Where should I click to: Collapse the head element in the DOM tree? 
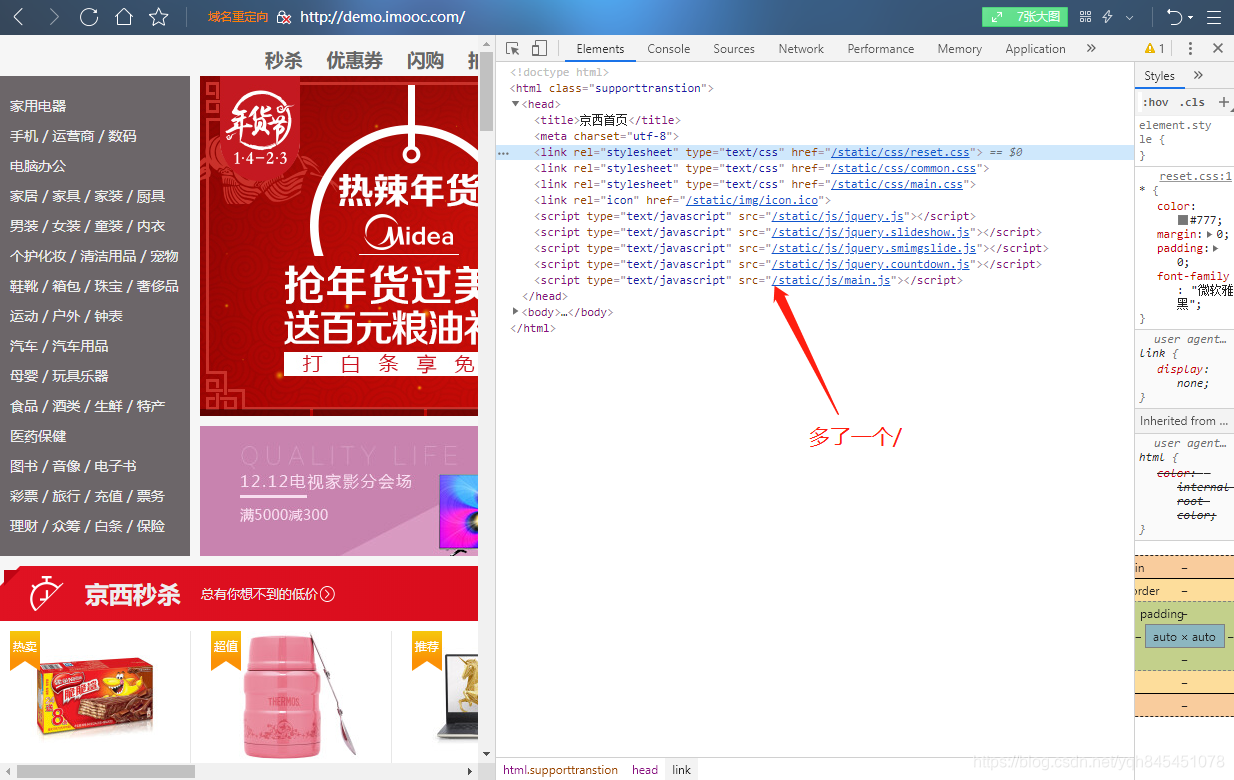(x=516, y=104)
